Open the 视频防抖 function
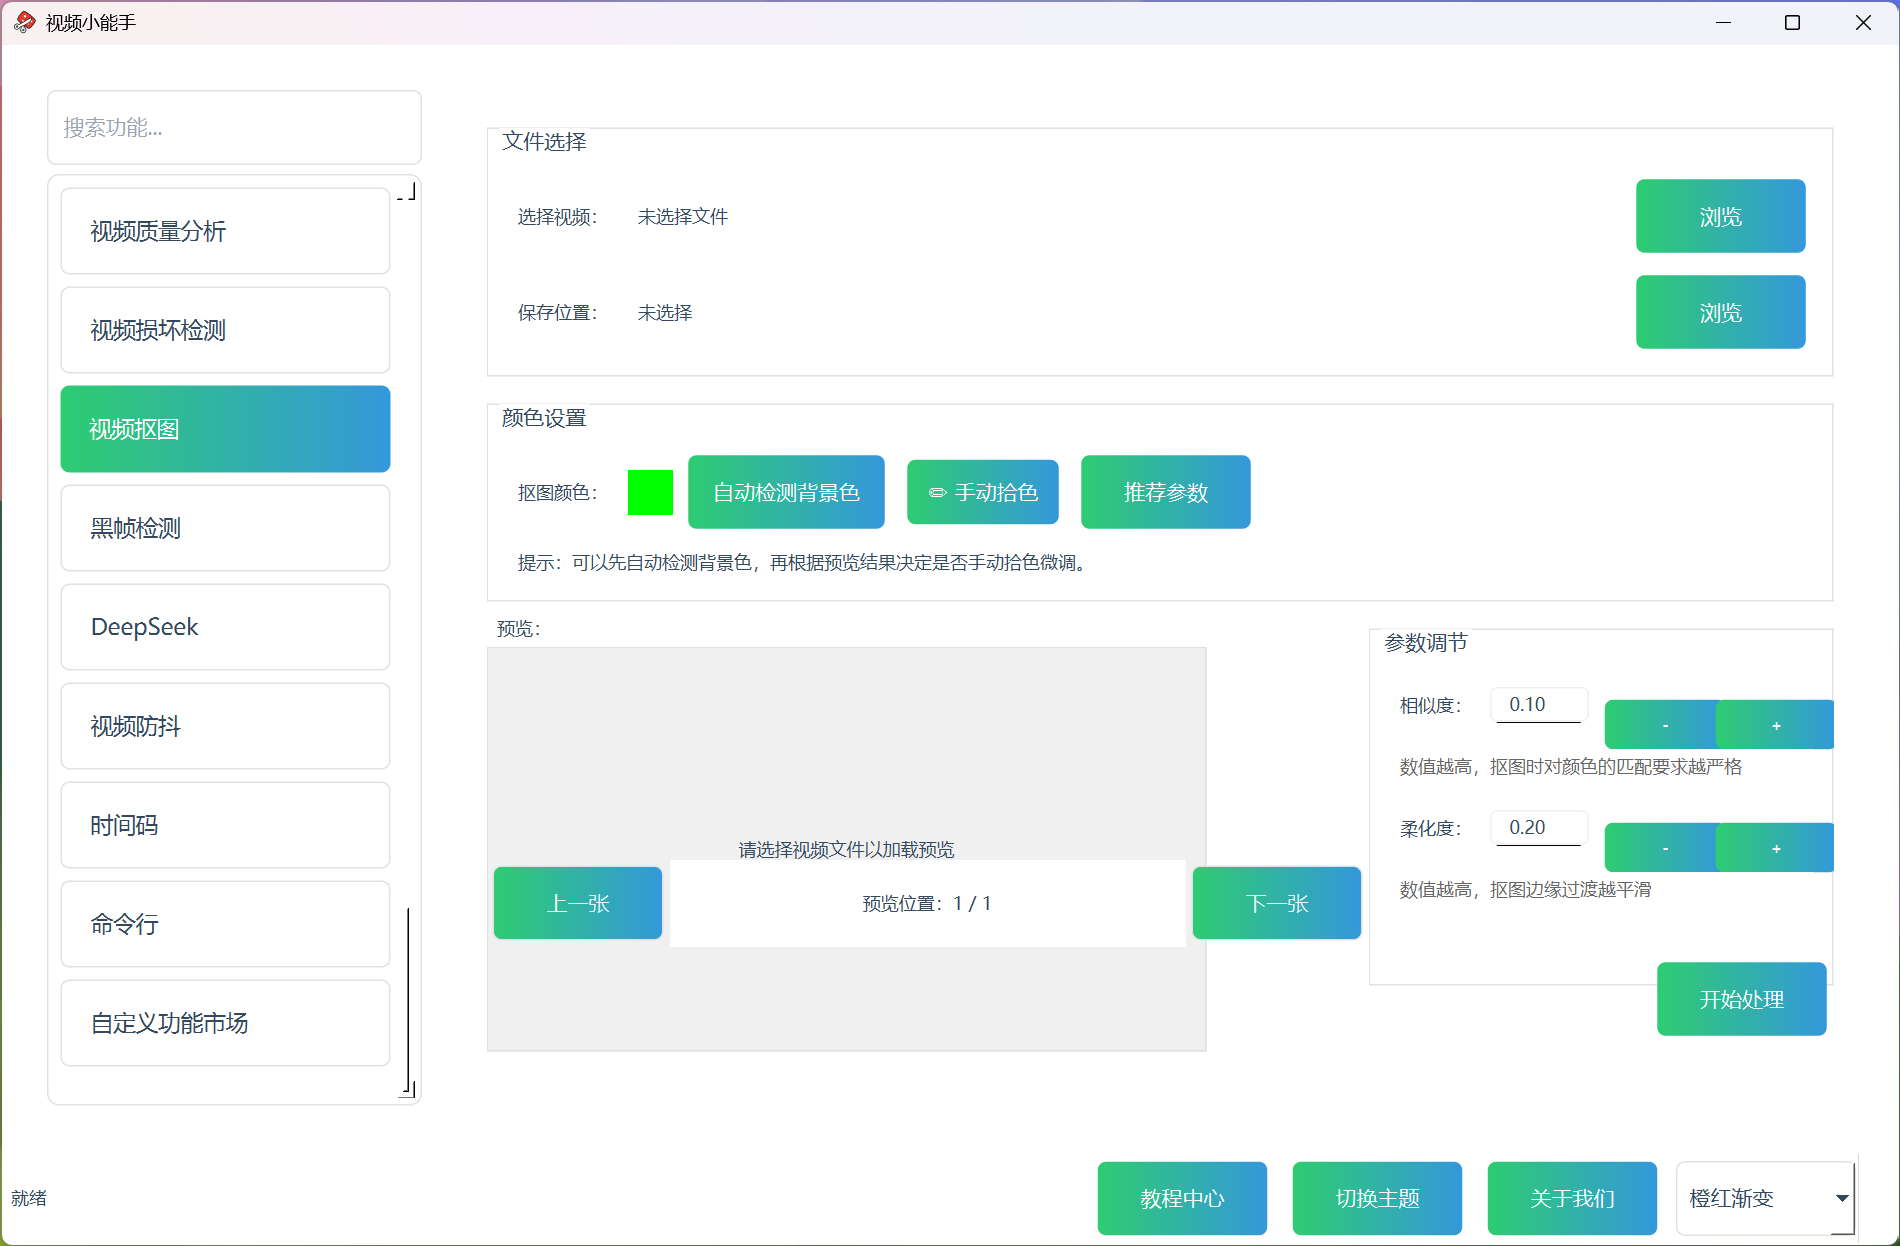This screenshot has width=1900, height=1246. coord(225,726)
